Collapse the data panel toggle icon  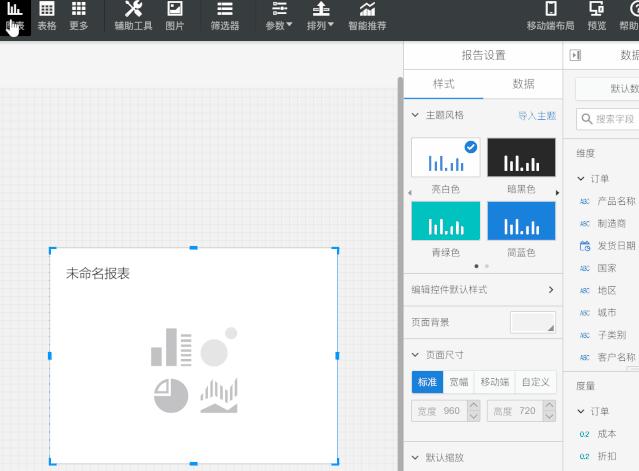coord(575,55)
